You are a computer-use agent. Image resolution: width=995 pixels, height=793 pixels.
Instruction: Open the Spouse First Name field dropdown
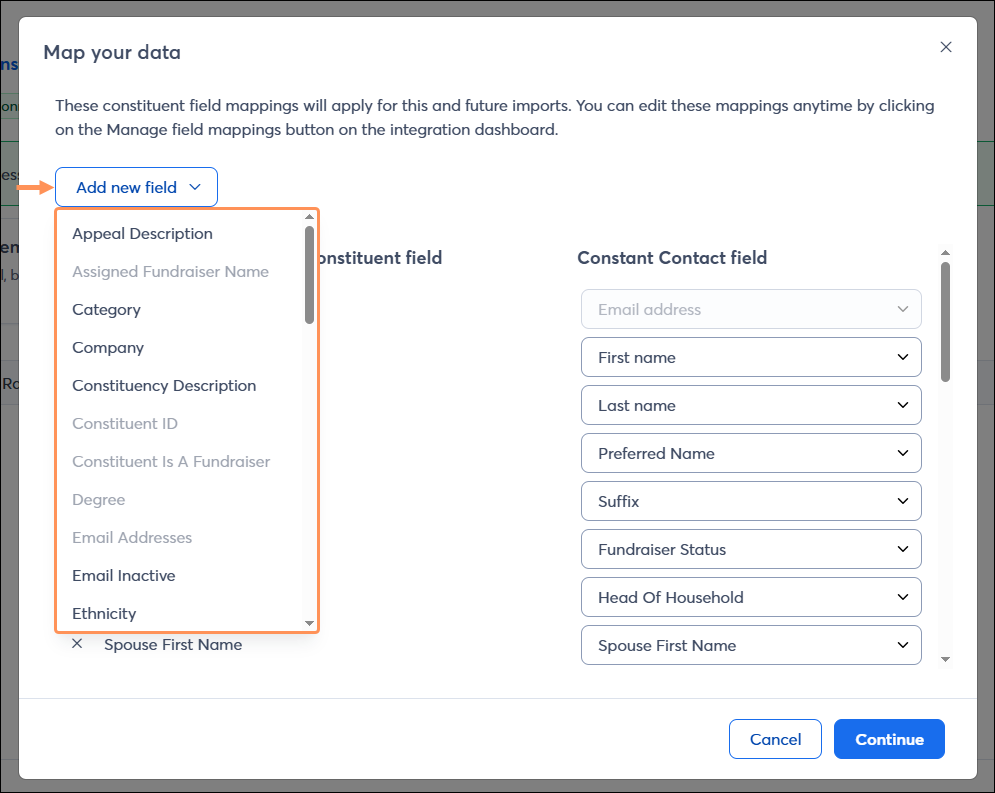coord(750,645)
